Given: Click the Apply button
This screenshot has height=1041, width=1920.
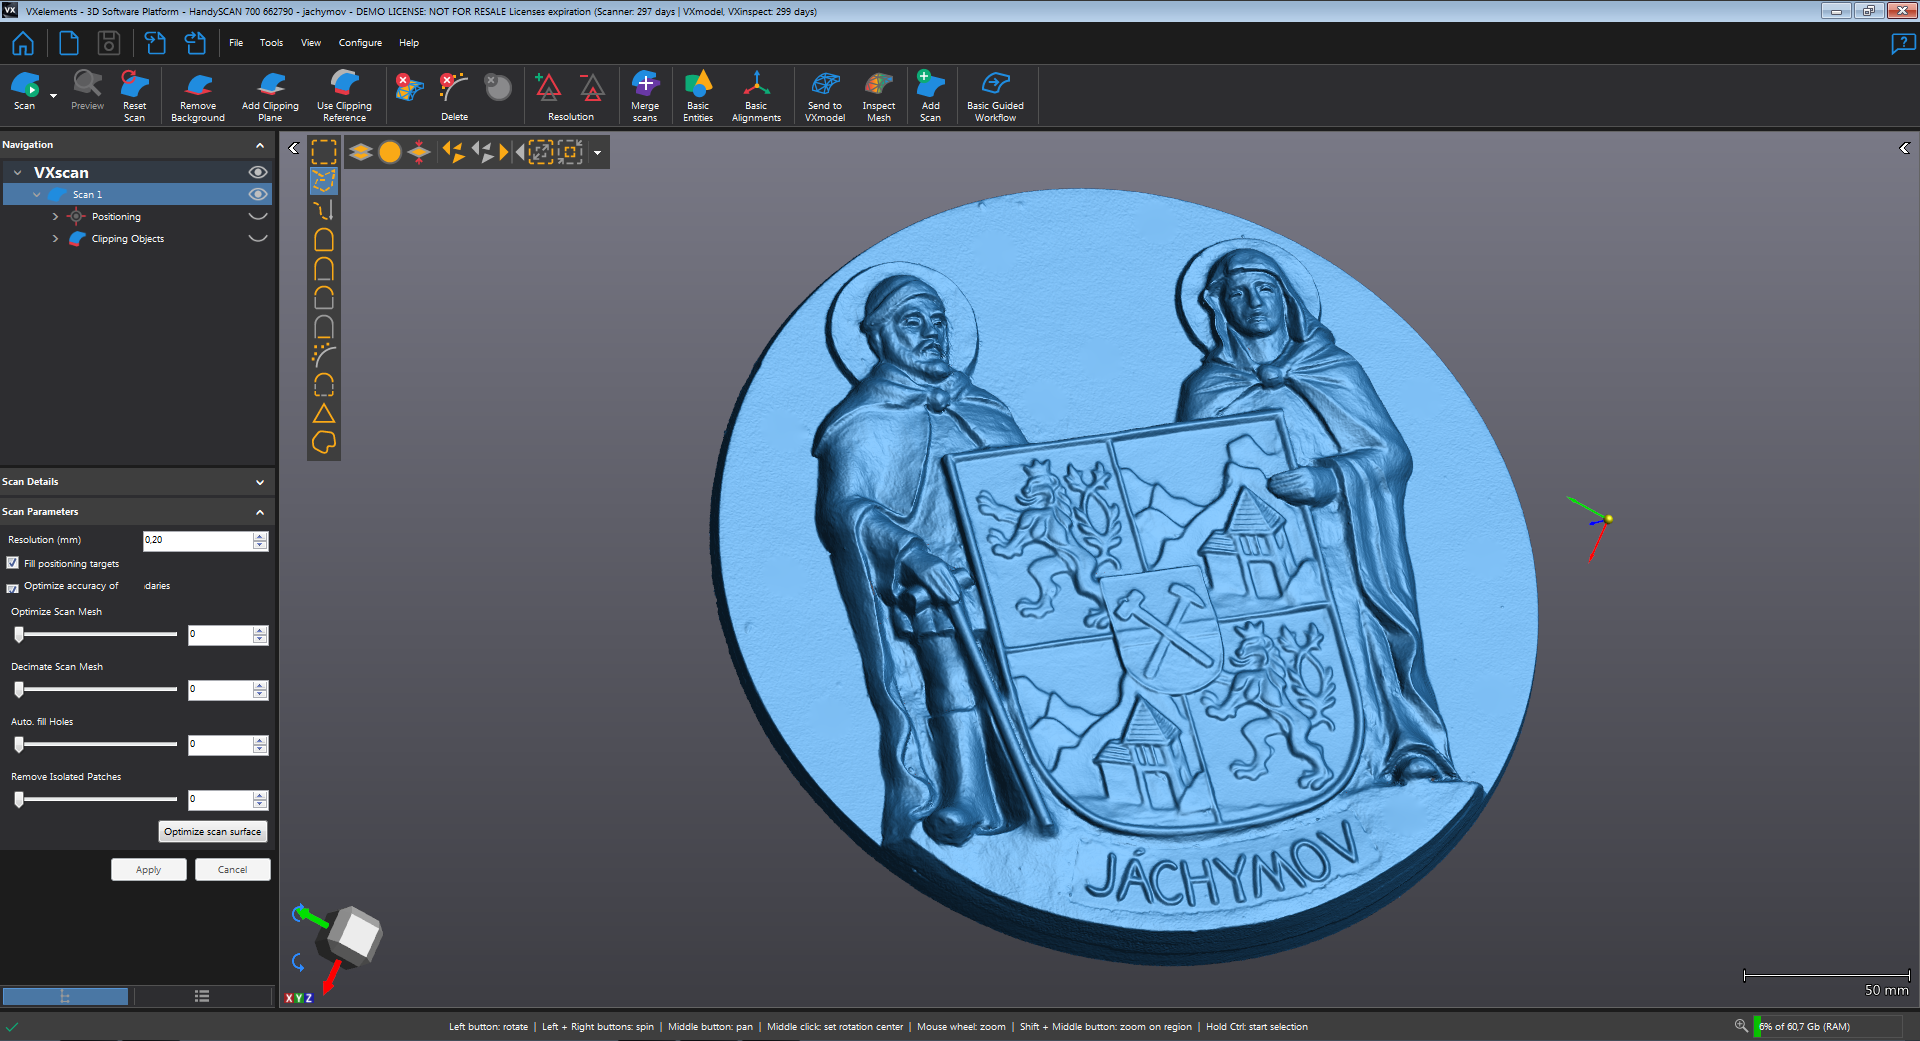Looking at the screenshot, I should 148,870.
